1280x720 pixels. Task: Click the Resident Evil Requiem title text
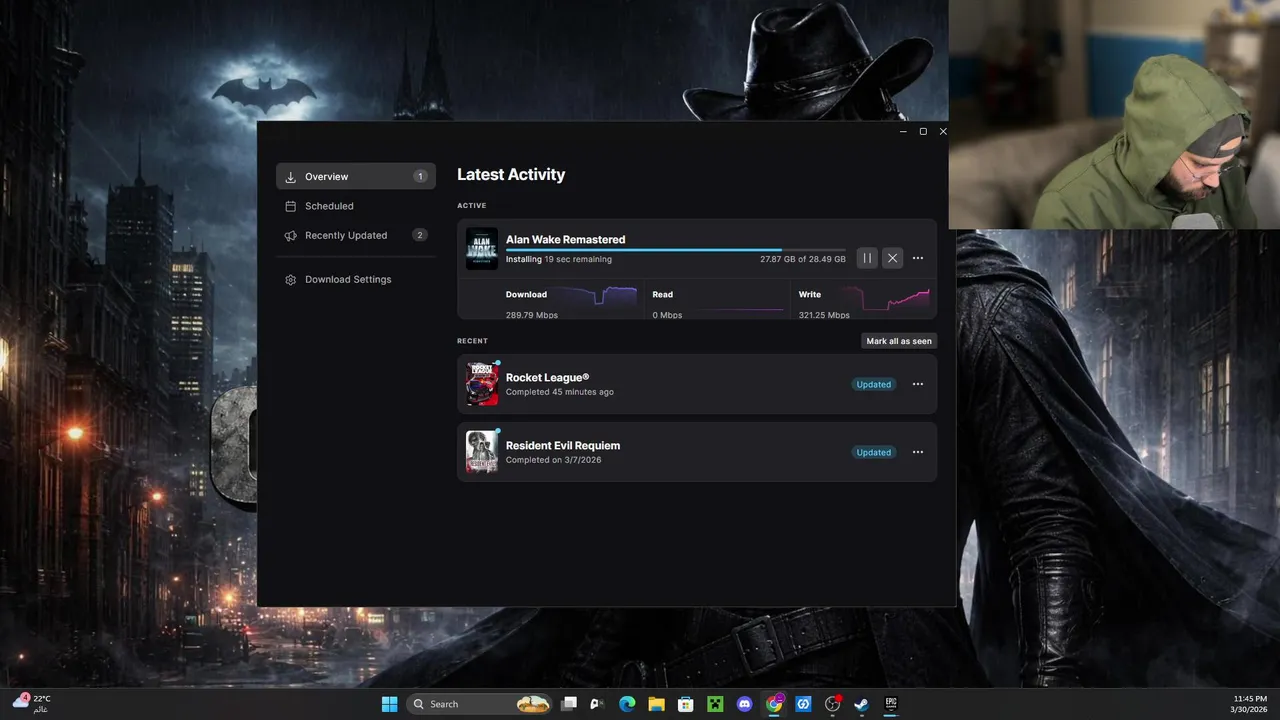563,445
